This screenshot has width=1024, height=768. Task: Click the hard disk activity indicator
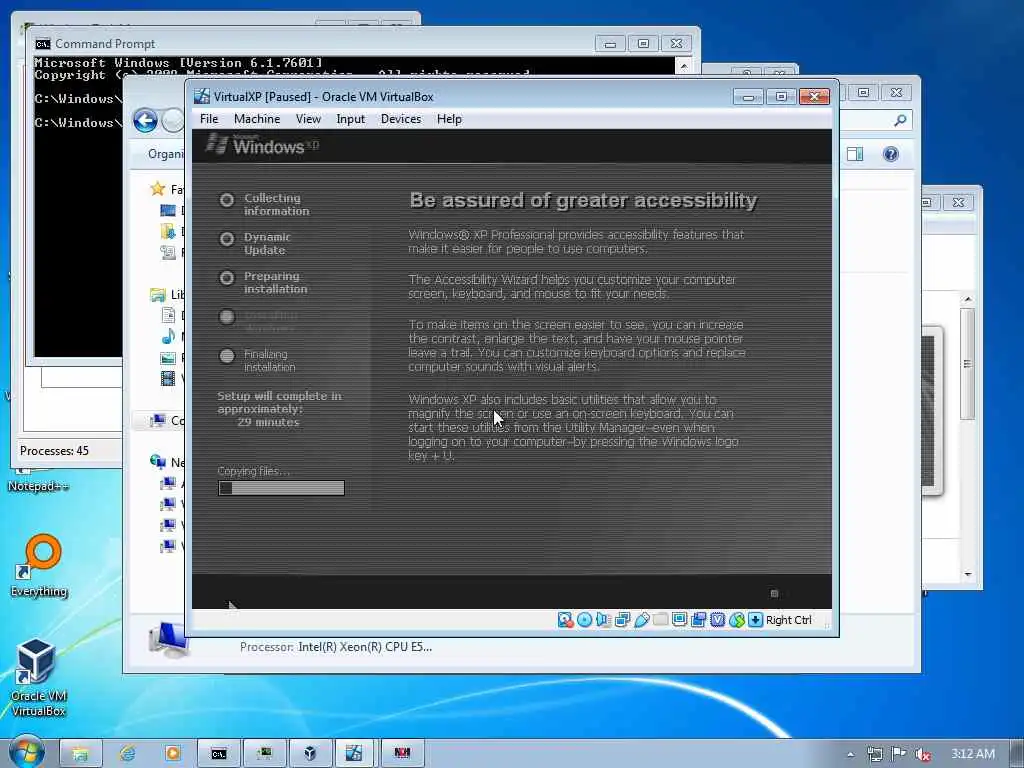[x=565, y=620]
